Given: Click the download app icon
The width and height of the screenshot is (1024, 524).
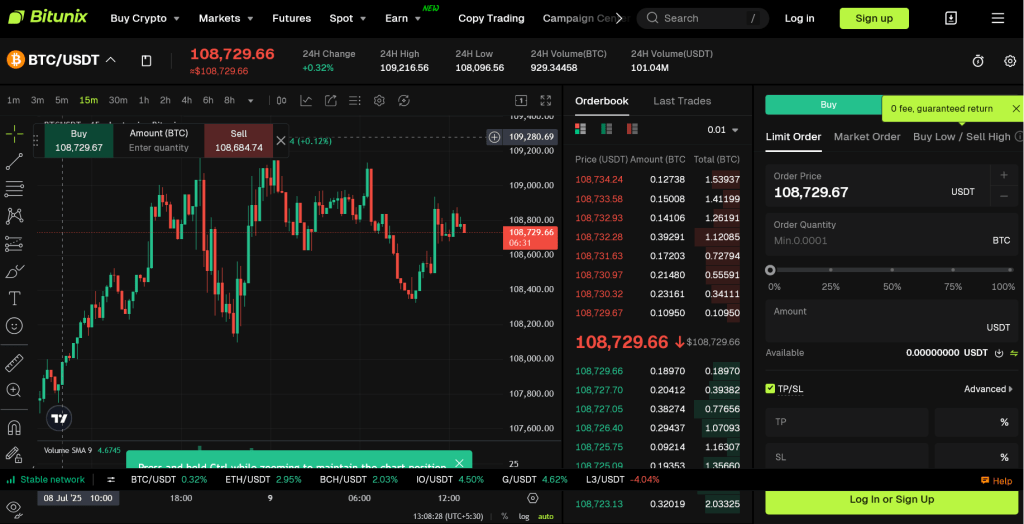Looking at the screenshot, I should click(951, 18).
